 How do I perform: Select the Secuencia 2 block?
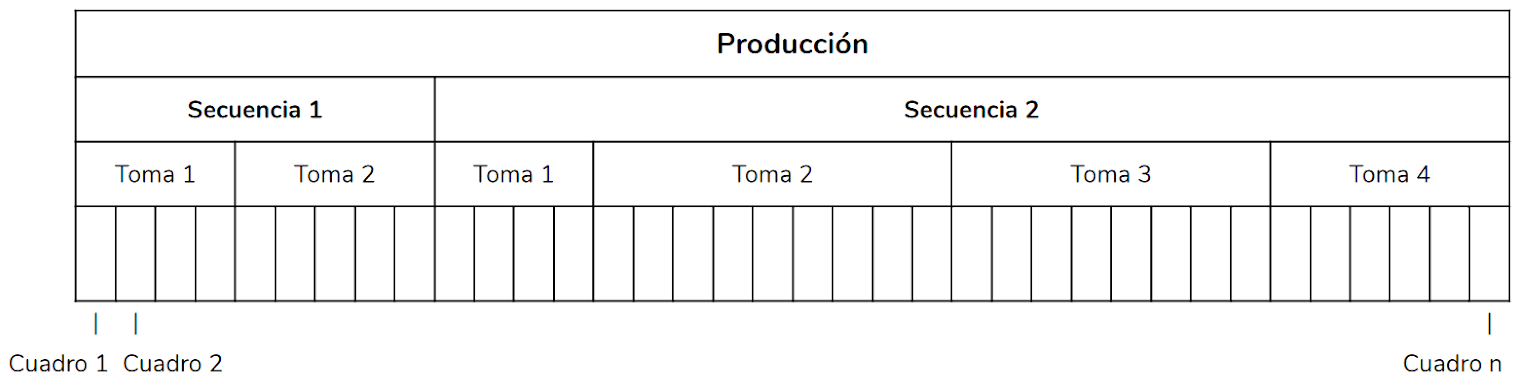tap(972, 109)
